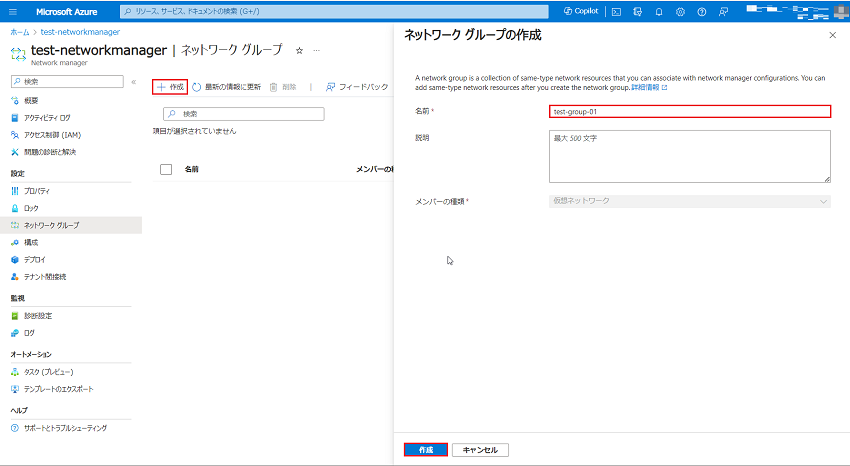Click the 名前 input field

point(690,111)
